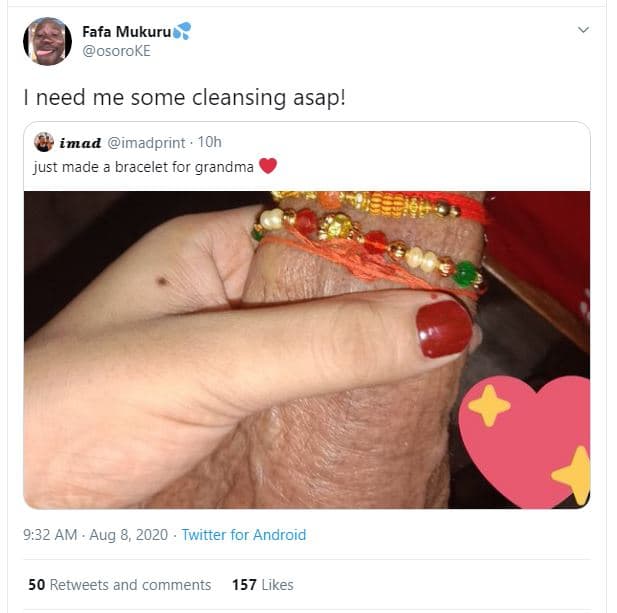Click the quoted text "just made a bracelet for grandma"
Viewport: 617px width, 613px height.
tap(144, 166)
